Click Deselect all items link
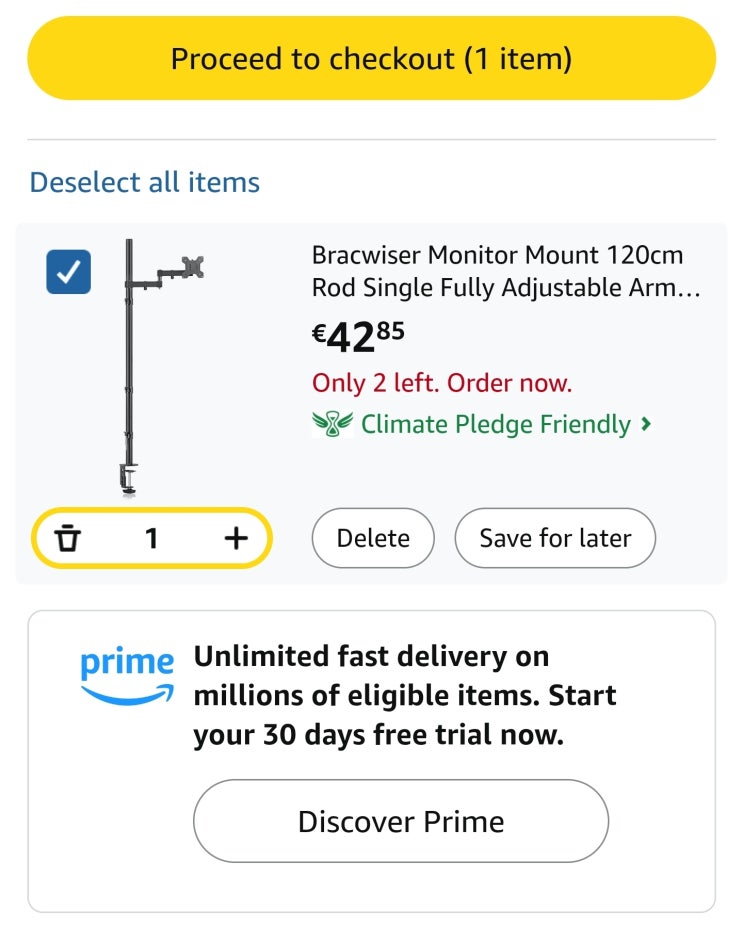The image size is (743, 927). 145,182
